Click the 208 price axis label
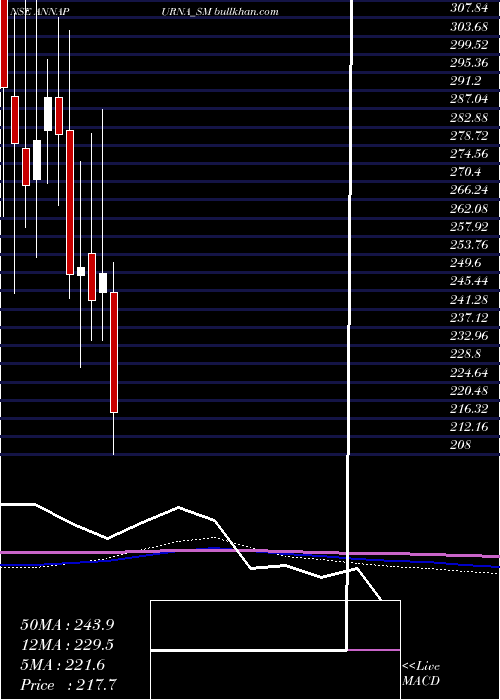This screenshot has width=500, height=700. click(461, 445)
